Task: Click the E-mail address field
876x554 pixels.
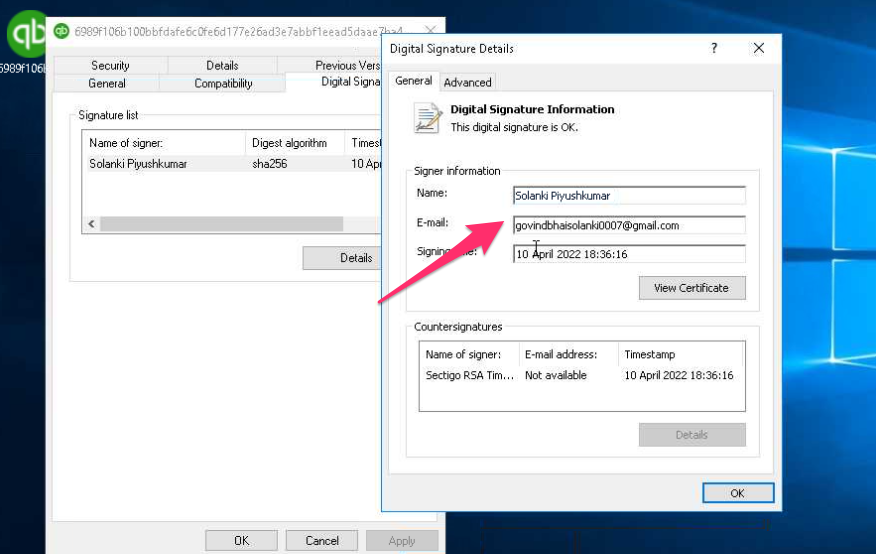Action: click(x=629, y=226)
